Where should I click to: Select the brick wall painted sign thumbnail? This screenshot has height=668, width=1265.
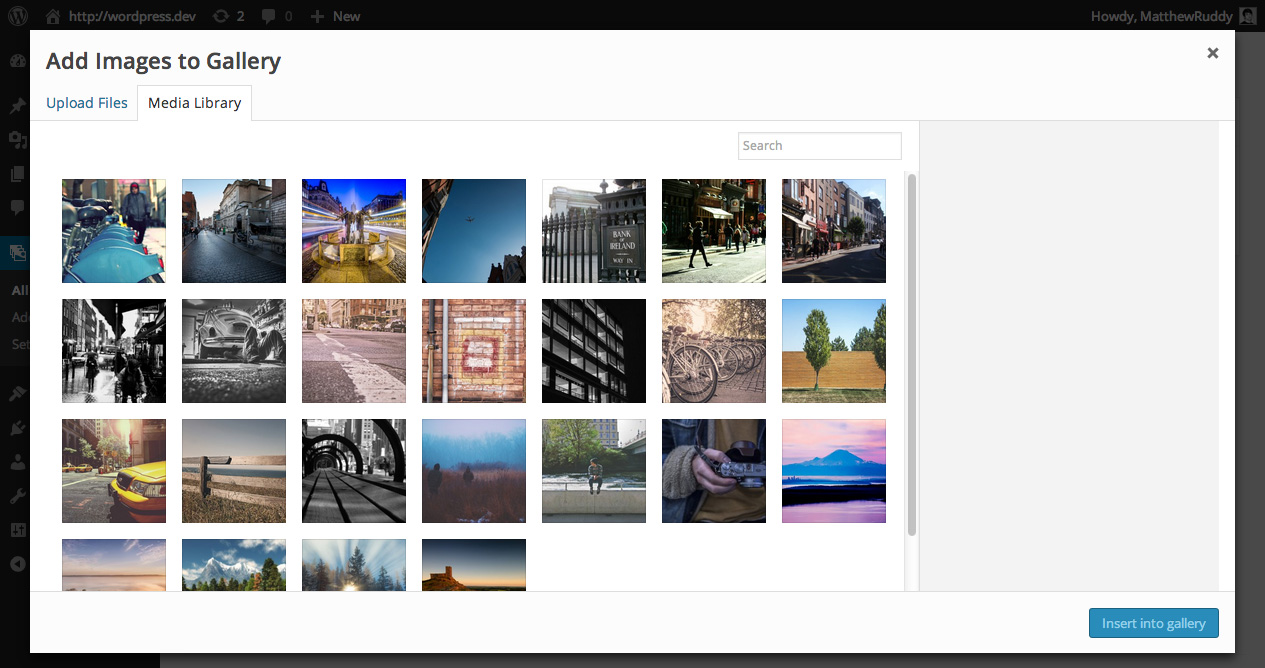click(x=474, y=351)
